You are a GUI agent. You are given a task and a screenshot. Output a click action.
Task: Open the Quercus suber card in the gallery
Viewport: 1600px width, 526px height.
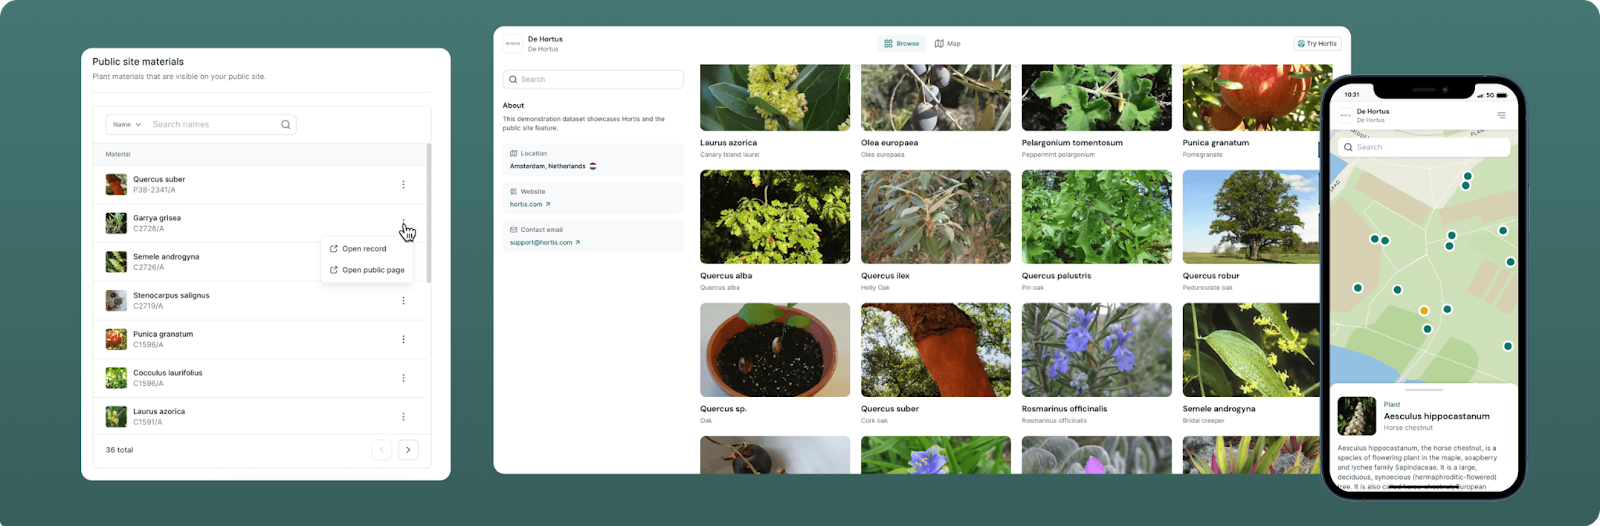pyautogui.click(x=936, y=364)
